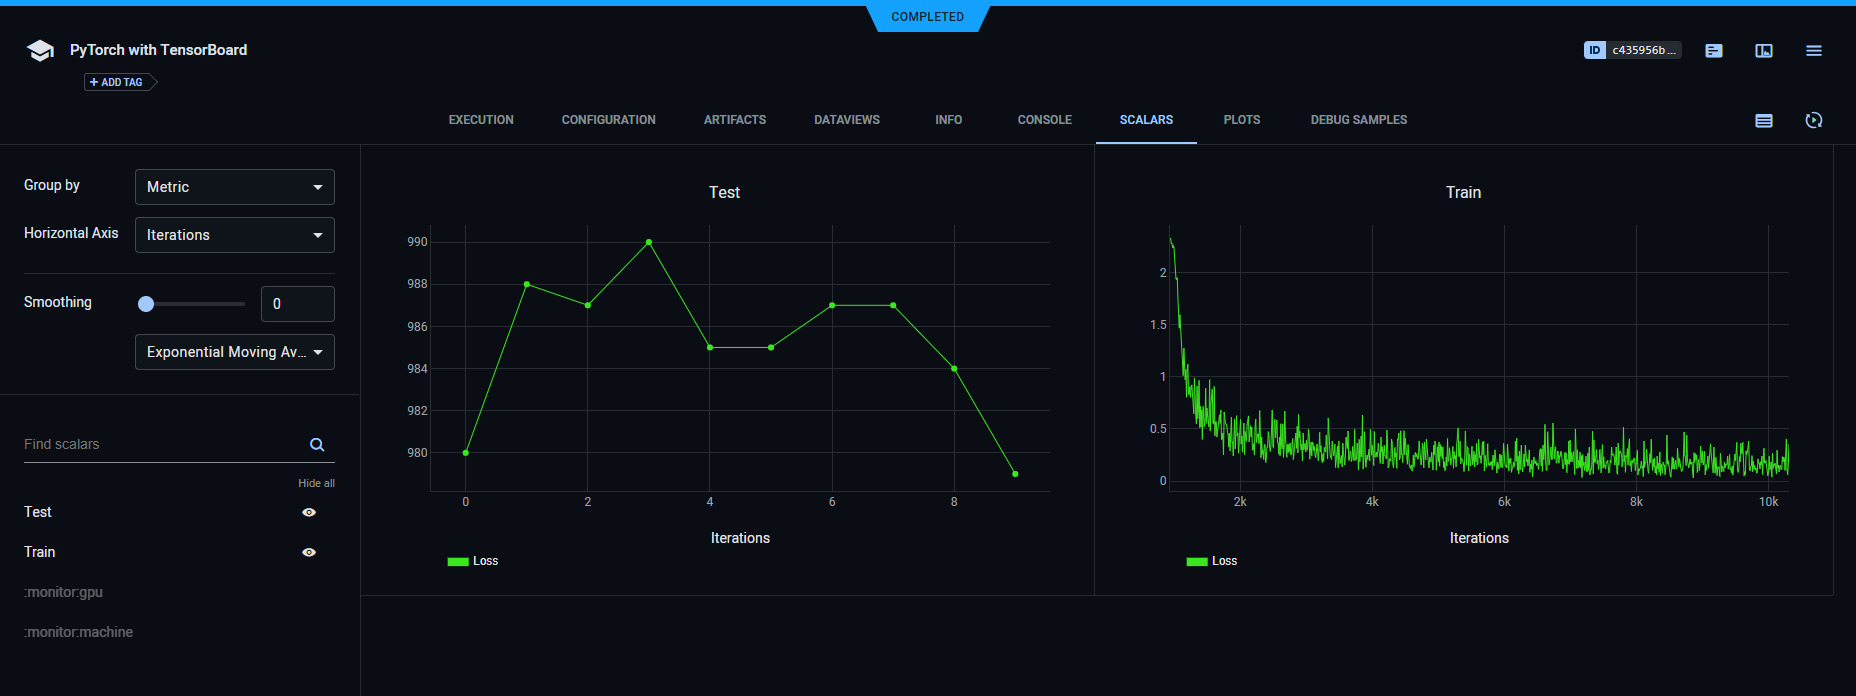Click the Find scalars search icon
The height and width of the screenshot is (696, 1856).
(x=317, y=445)
